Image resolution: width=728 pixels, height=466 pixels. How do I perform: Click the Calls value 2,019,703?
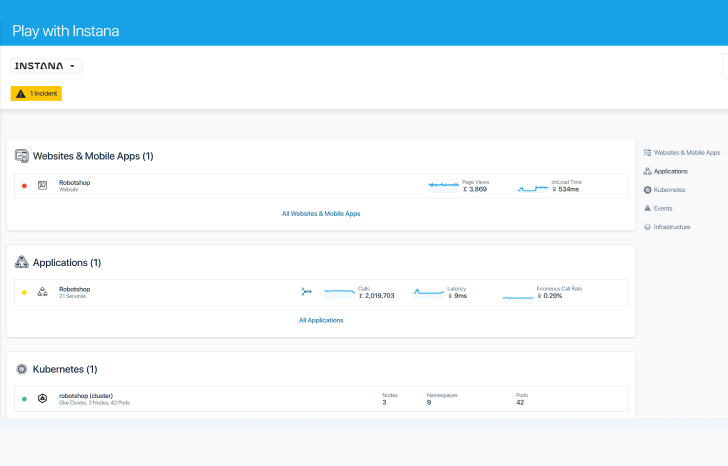(377, 296)
